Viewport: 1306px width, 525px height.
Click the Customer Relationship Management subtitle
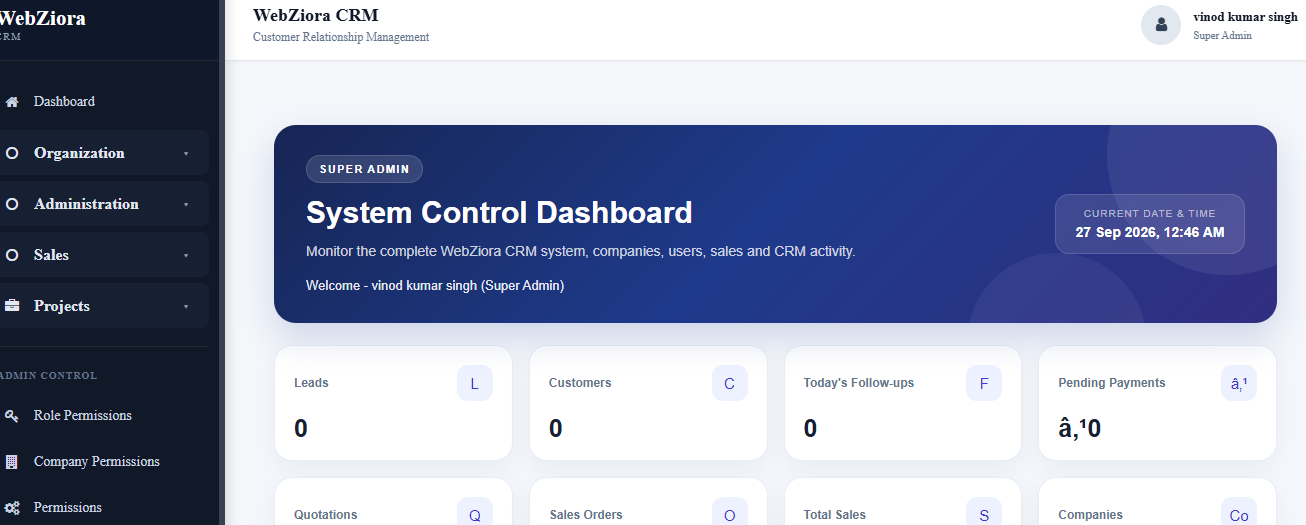click(x=341, y=37)
